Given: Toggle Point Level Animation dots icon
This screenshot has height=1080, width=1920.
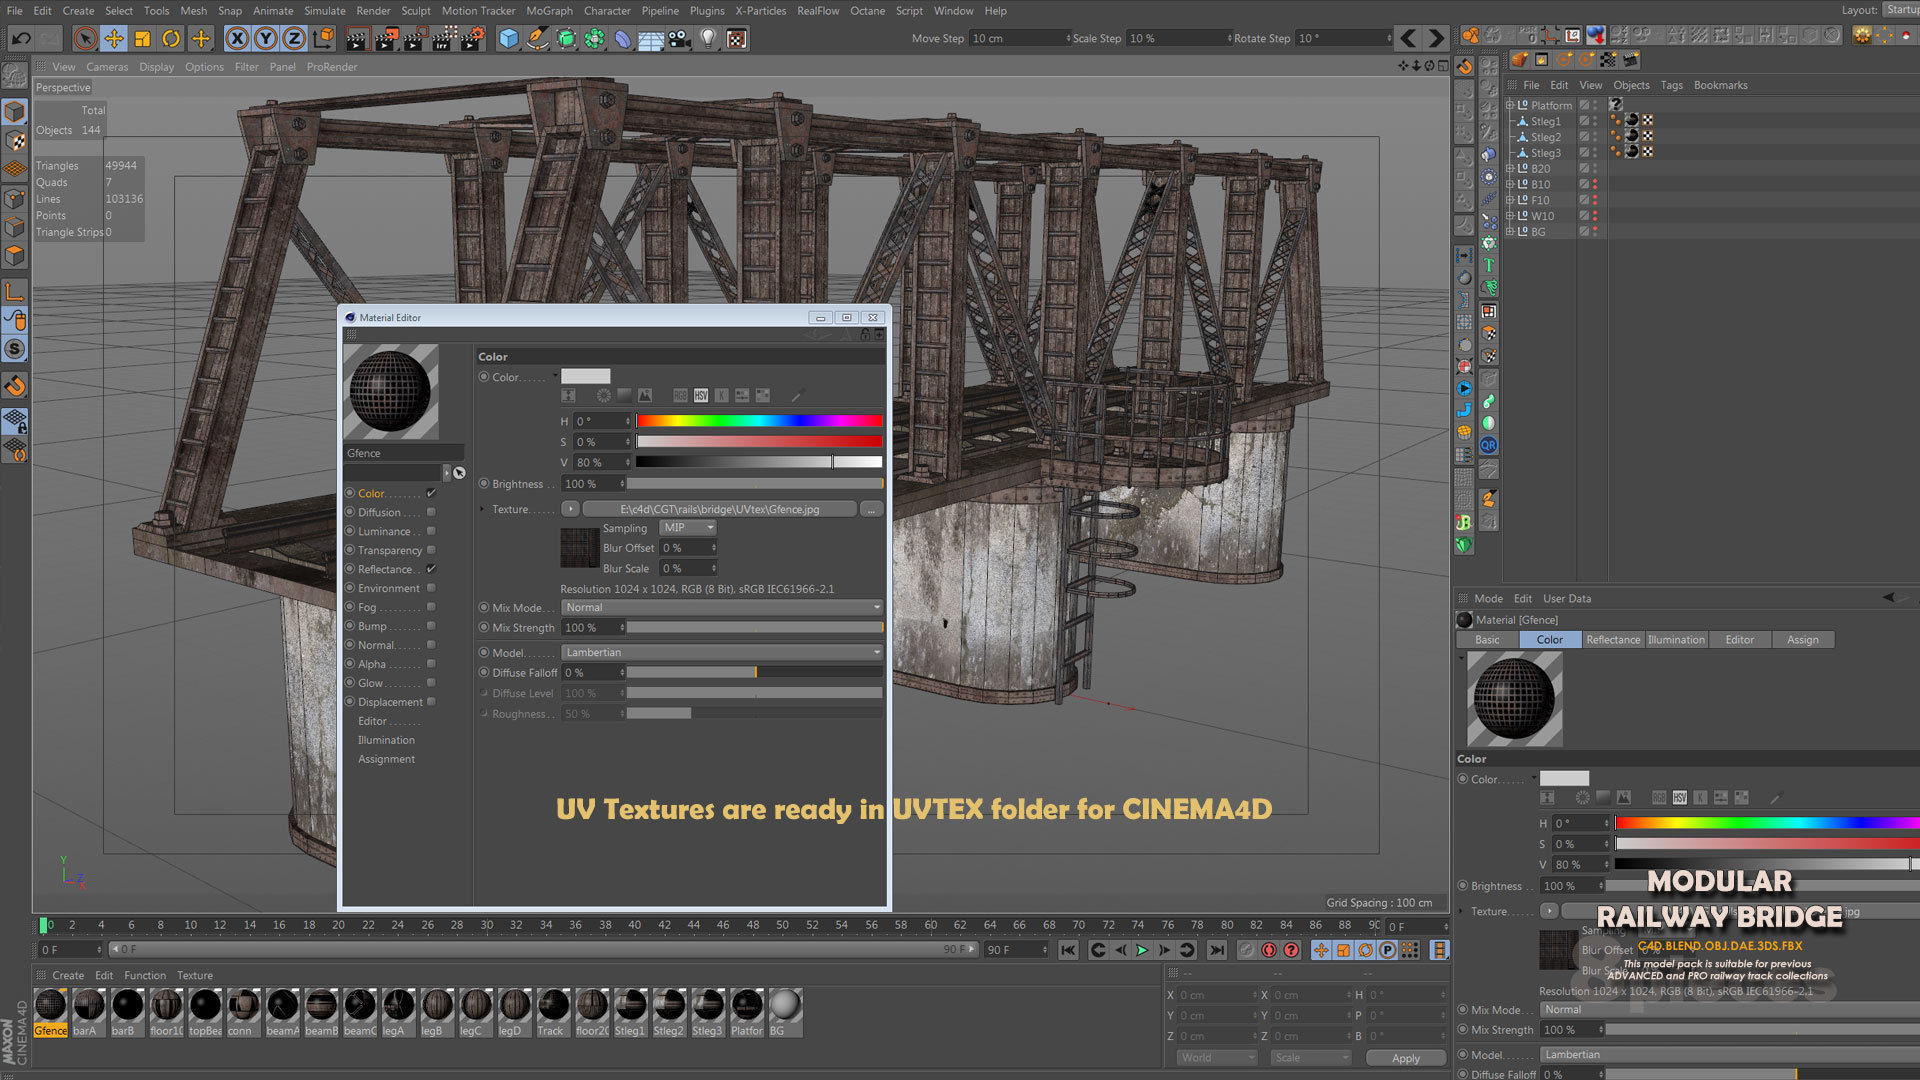Looking at the screenshot, I should coord(1410,950).
